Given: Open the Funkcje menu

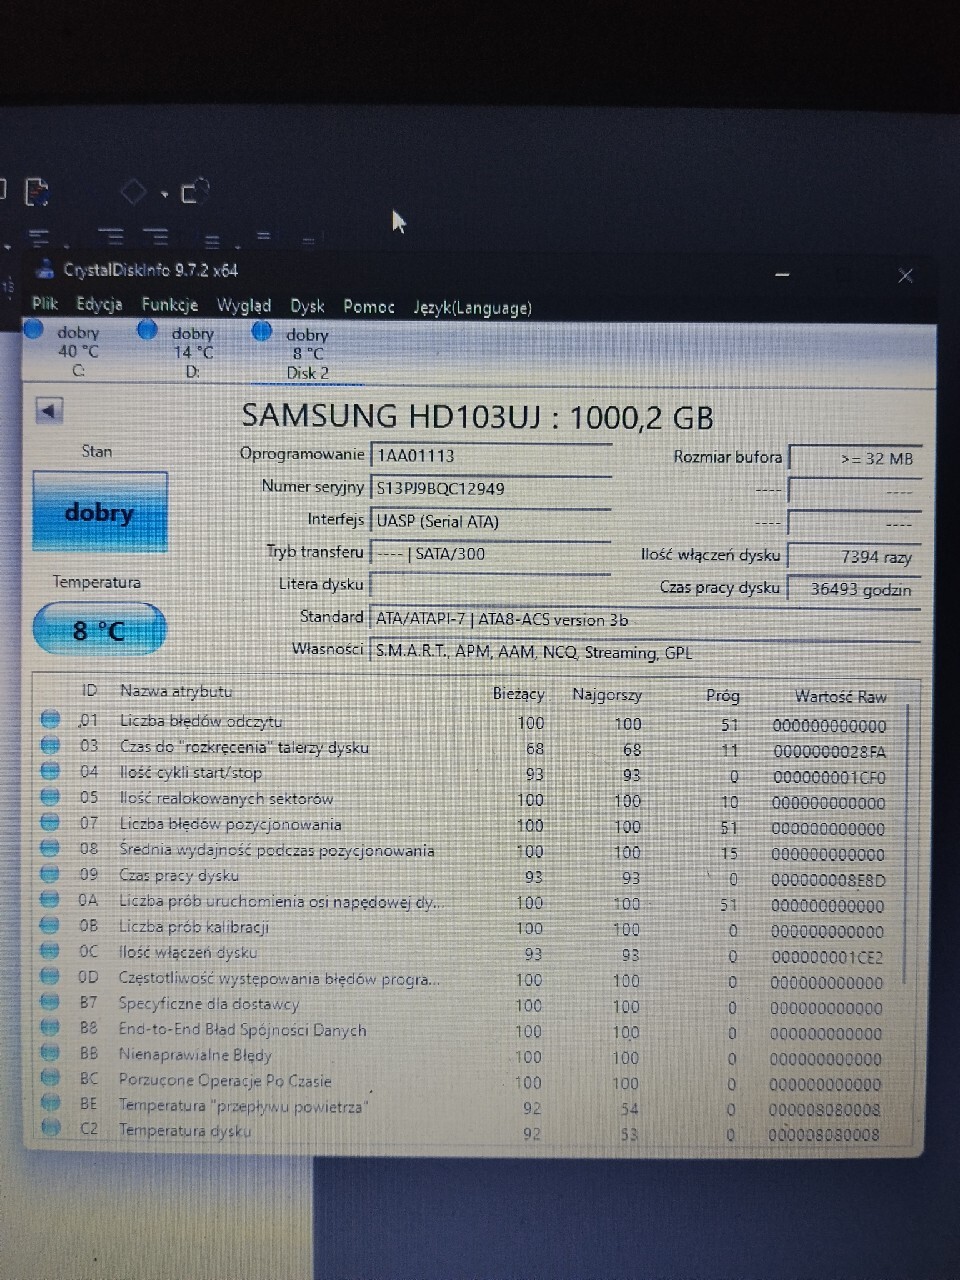Looking at the screenshot, I should click(x=169, y=305).
